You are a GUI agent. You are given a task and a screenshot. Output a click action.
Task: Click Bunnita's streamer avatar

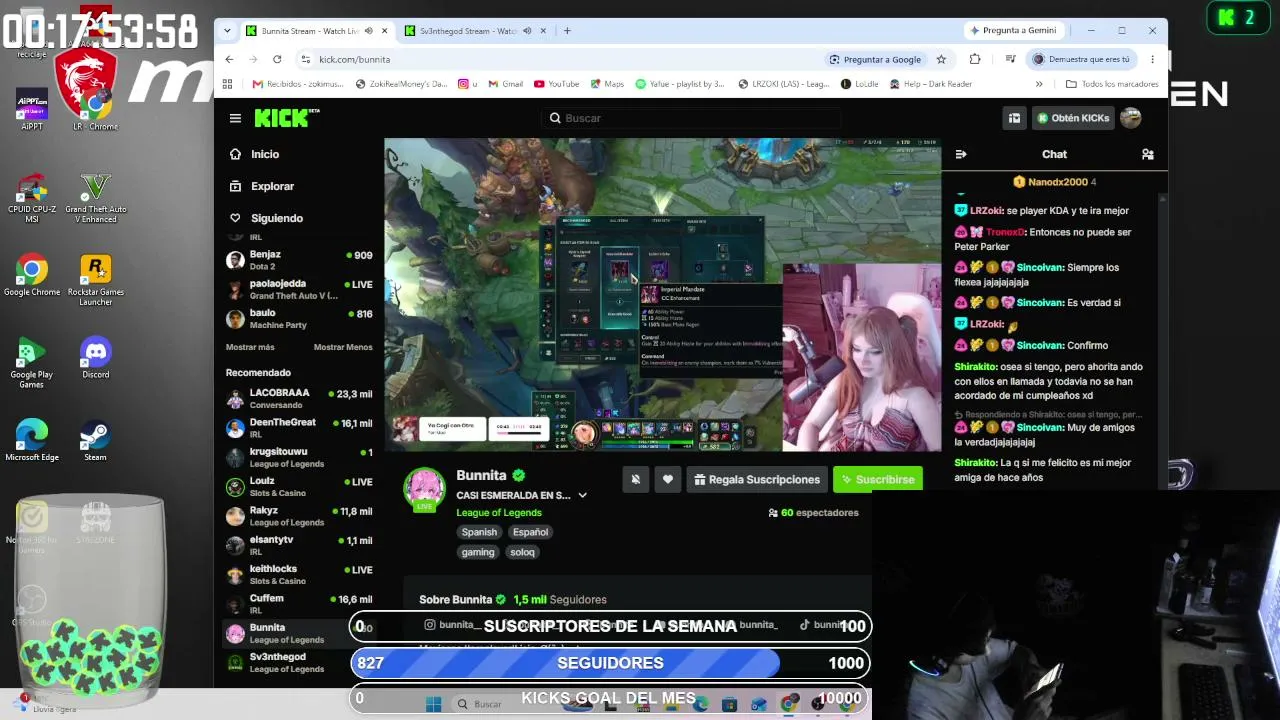[424, 487]
